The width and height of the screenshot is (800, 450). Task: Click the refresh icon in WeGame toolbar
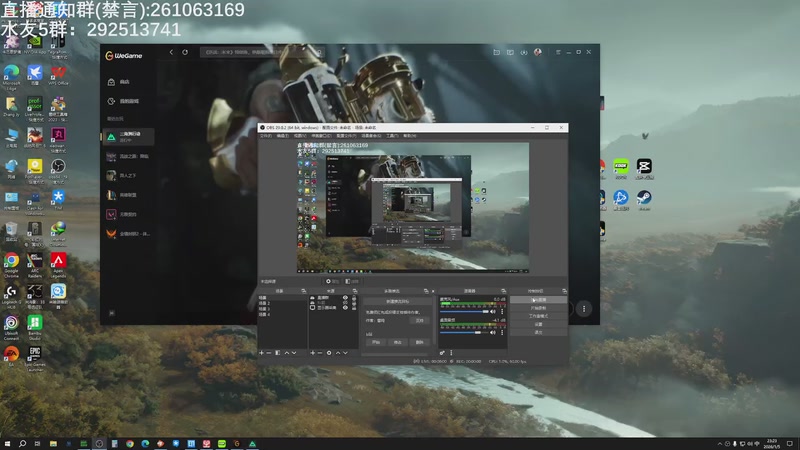185,52
